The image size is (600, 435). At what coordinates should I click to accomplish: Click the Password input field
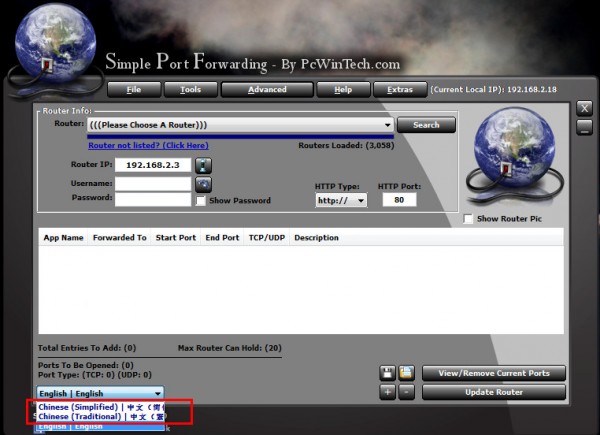point(153,199)
